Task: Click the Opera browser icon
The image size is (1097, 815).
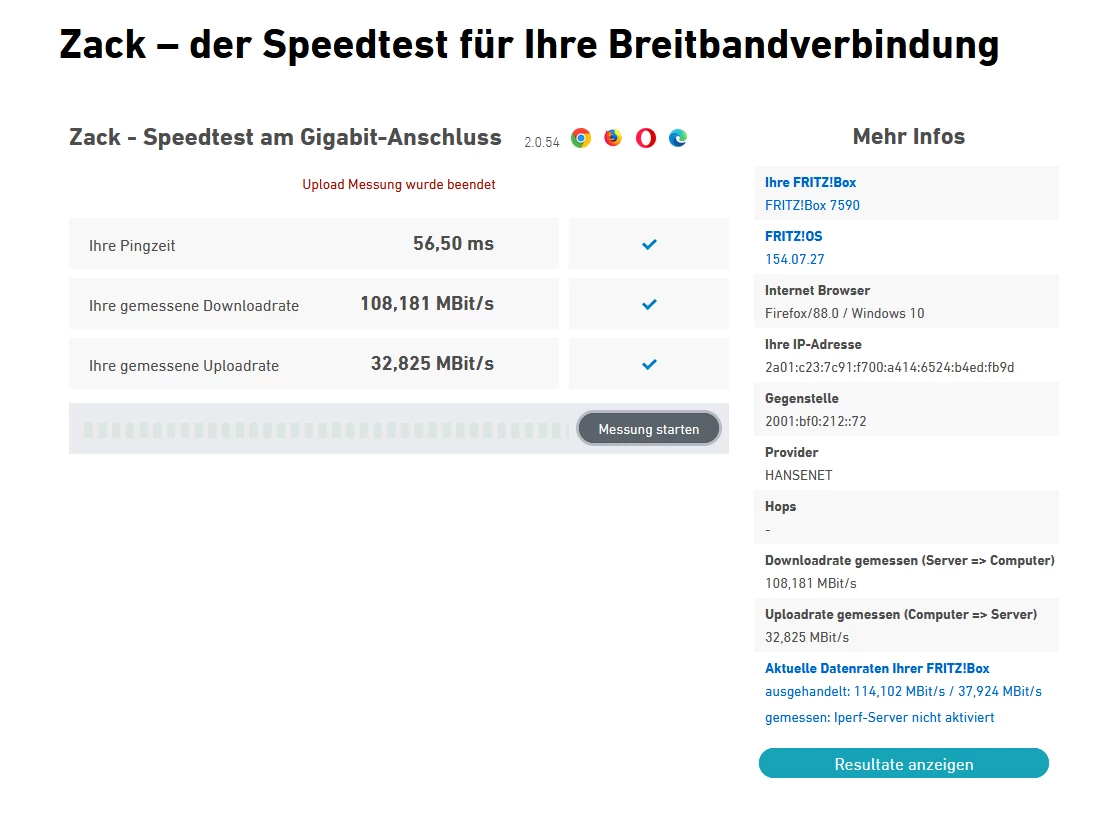Action: pyautogui.click(x=646, y=138)
